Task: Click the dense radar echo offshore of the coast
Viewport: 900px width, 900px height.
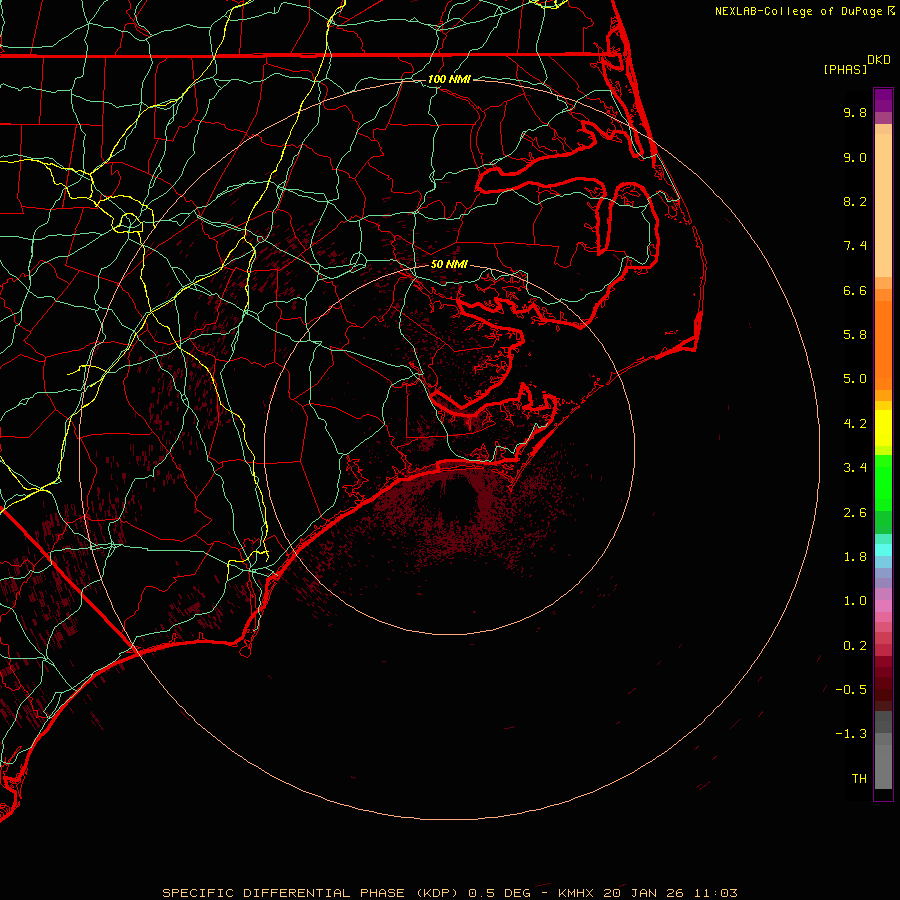Action: (459, 511)
